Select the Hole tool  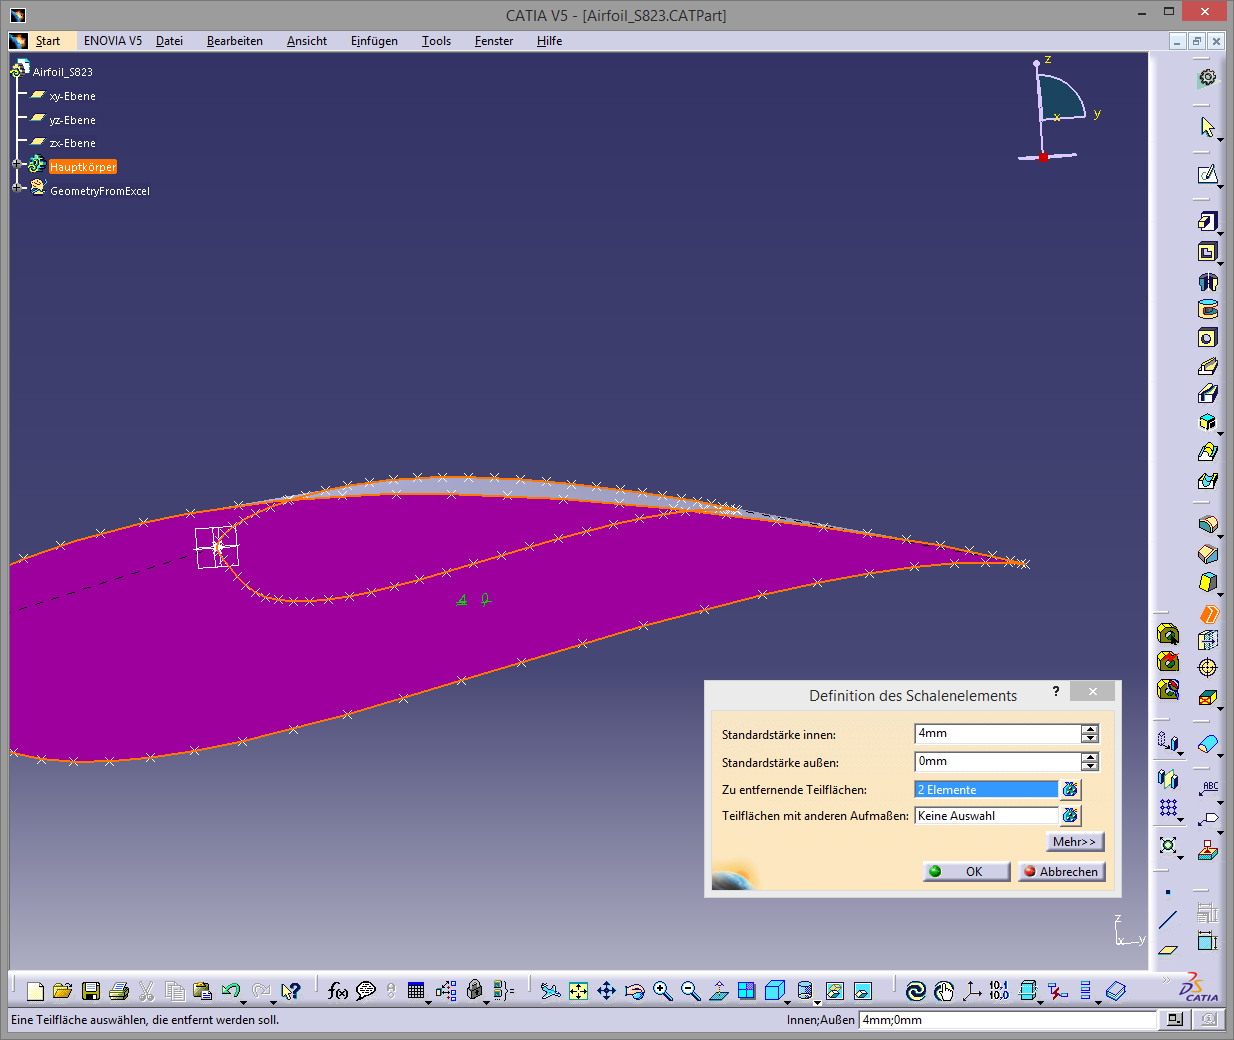1208,338
